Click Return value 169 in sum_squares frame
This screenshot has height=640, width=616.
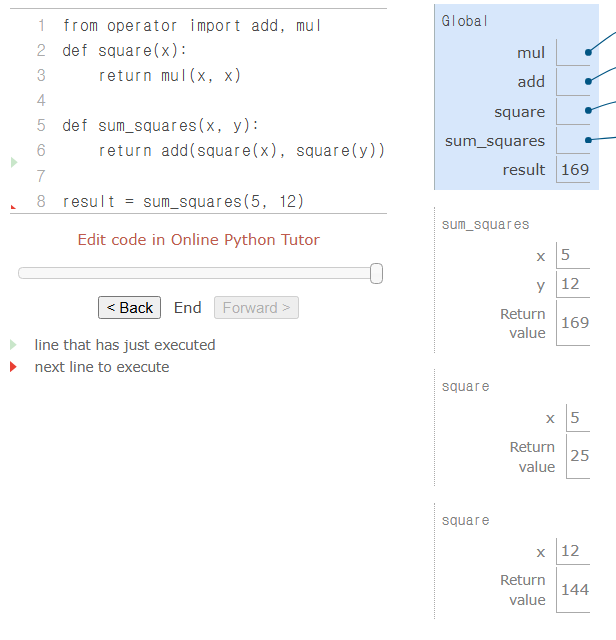(575, 322)
